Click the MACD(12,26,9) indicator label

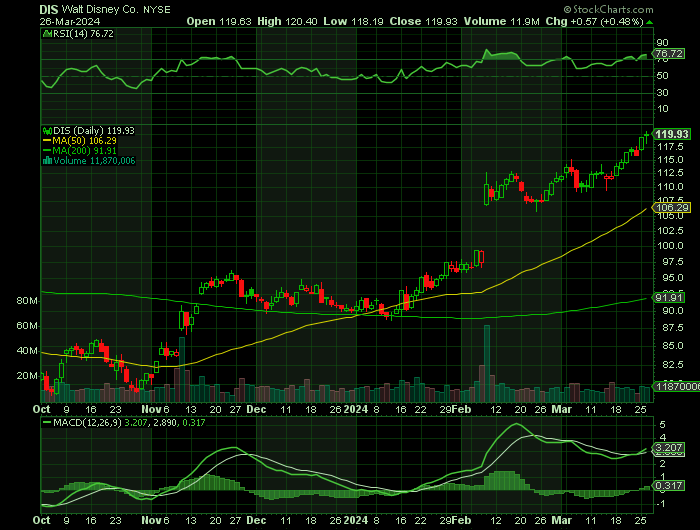[x=88, y=422]
